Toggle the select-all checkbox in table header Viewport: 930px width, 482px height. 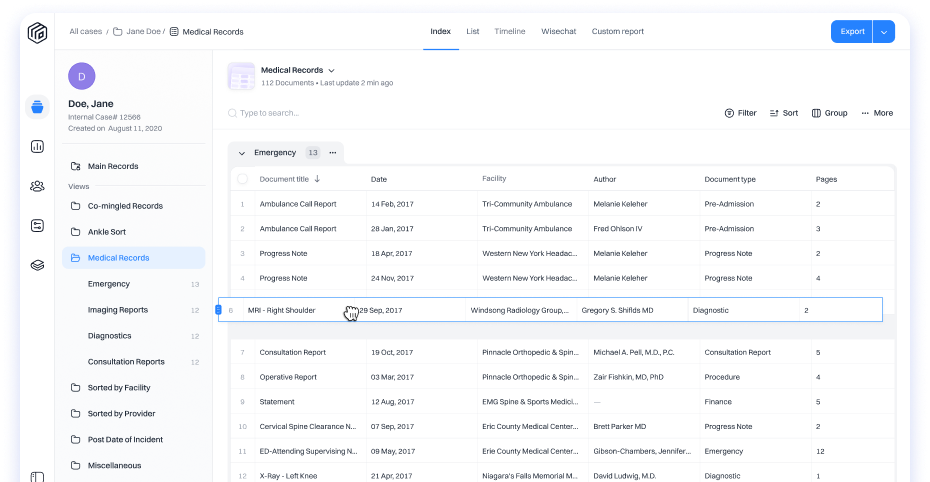tap(242, 178)
